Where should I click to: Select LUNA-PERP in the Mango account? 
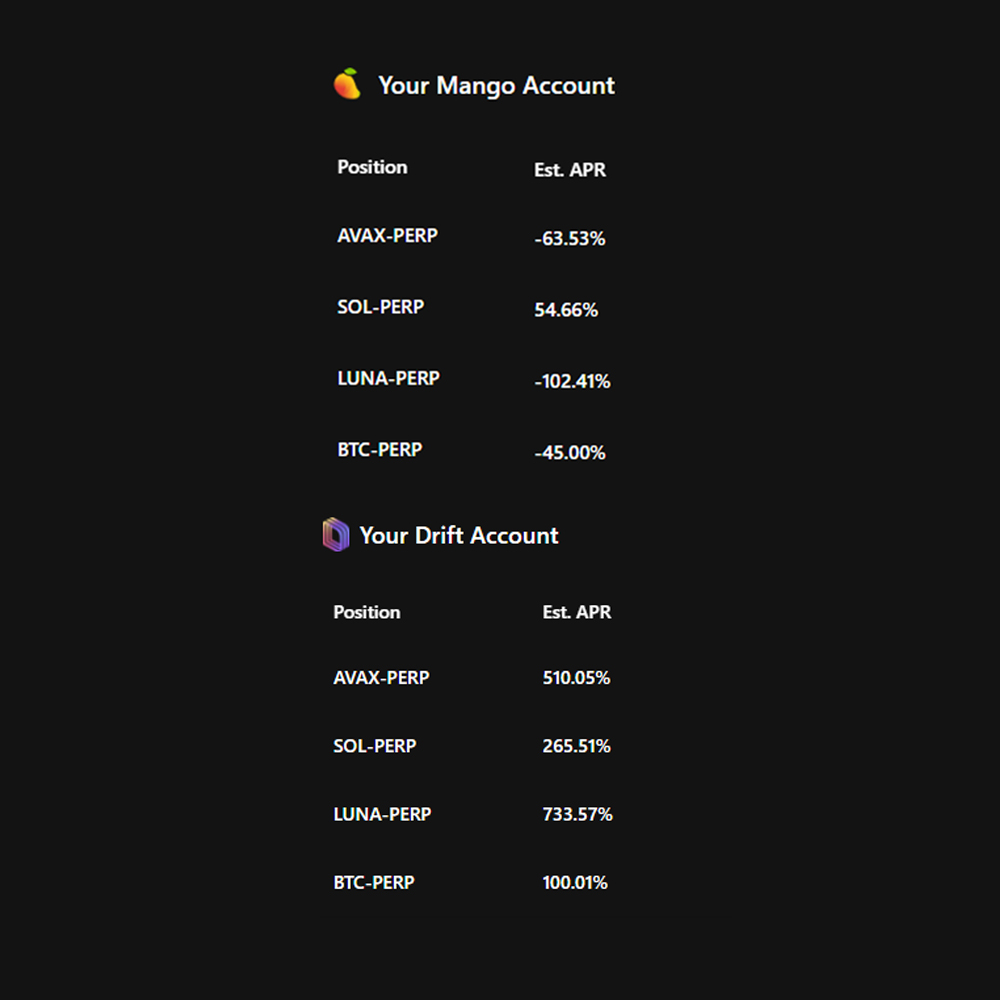click(388, 378)
